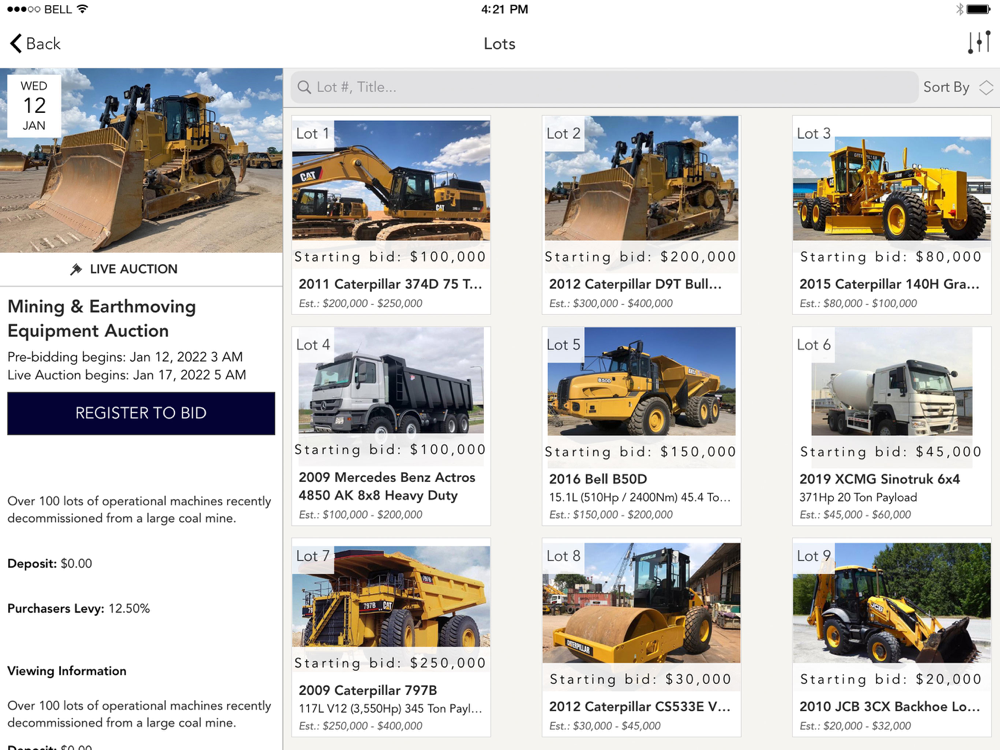This screenshot has width=1000, height=750.
Task: Open the filter sliders icon
Action: coord(979,43)
